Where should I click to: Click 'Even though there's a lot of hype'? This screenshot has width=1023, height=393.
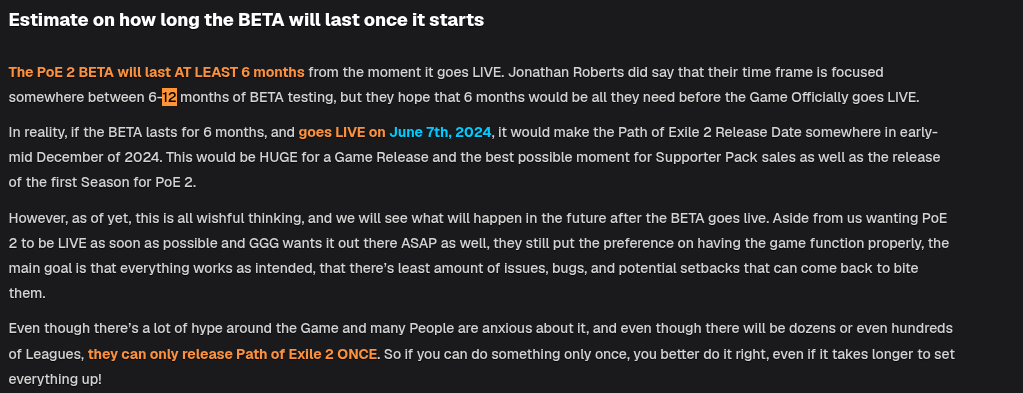point(103,328)
